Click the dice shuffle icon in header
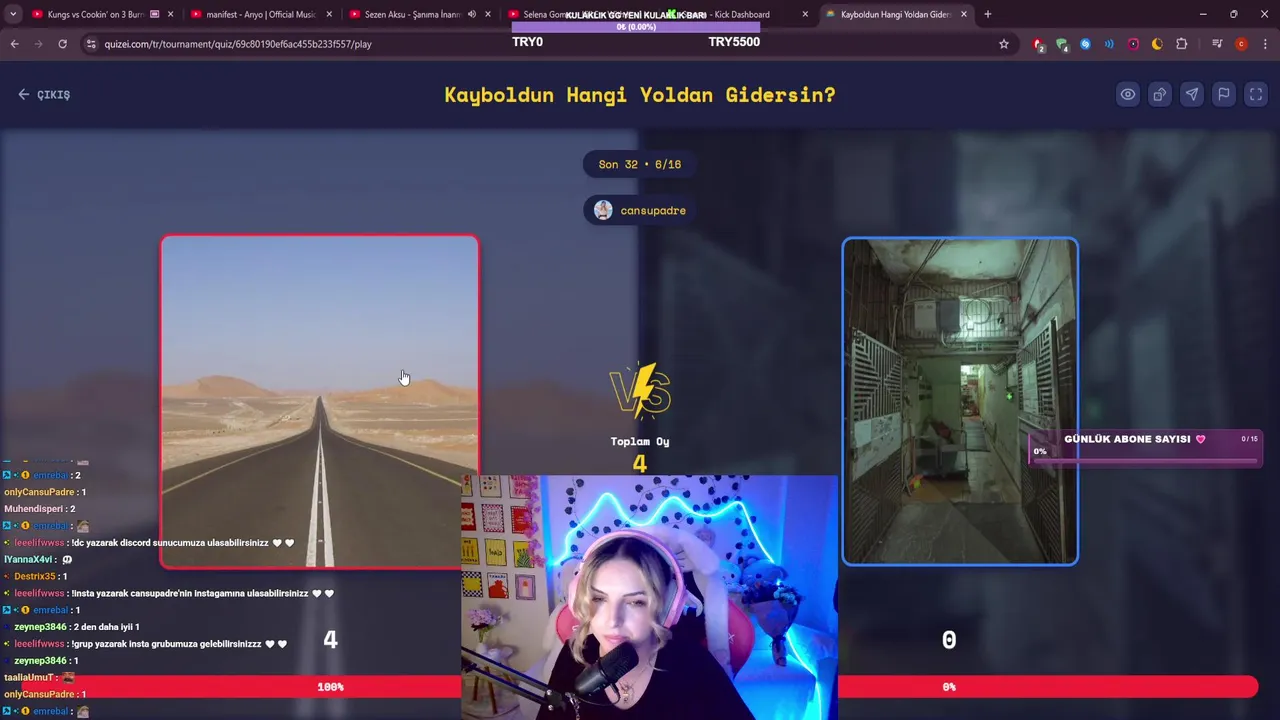This screenshot has width=1280, height=720. [1159, 94]
